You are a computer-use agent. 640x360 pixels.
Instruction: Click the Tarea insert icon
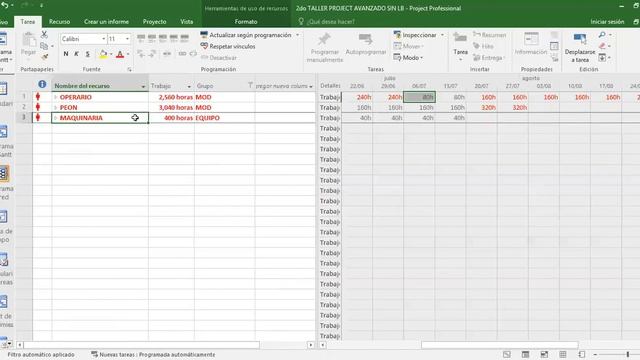pyautogui.click(x=460, y=38)
